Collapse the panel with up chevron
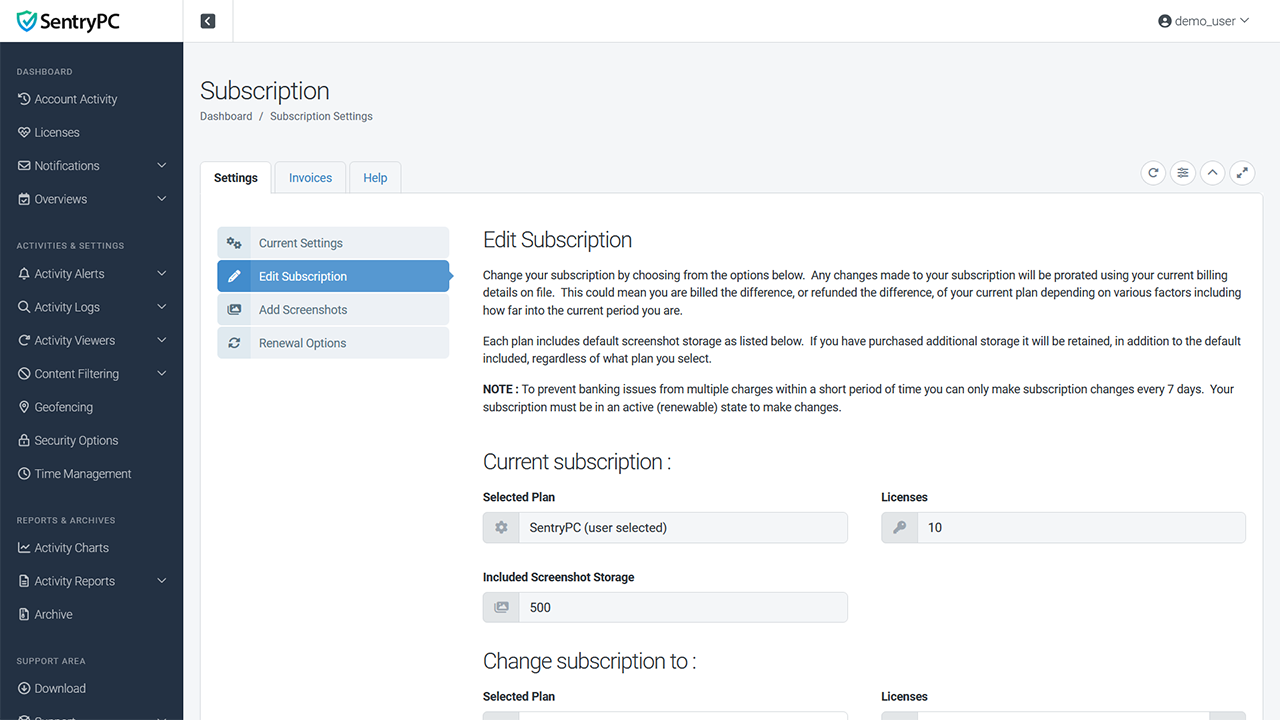1280x720 pixels. click(x=1212, y=173)
